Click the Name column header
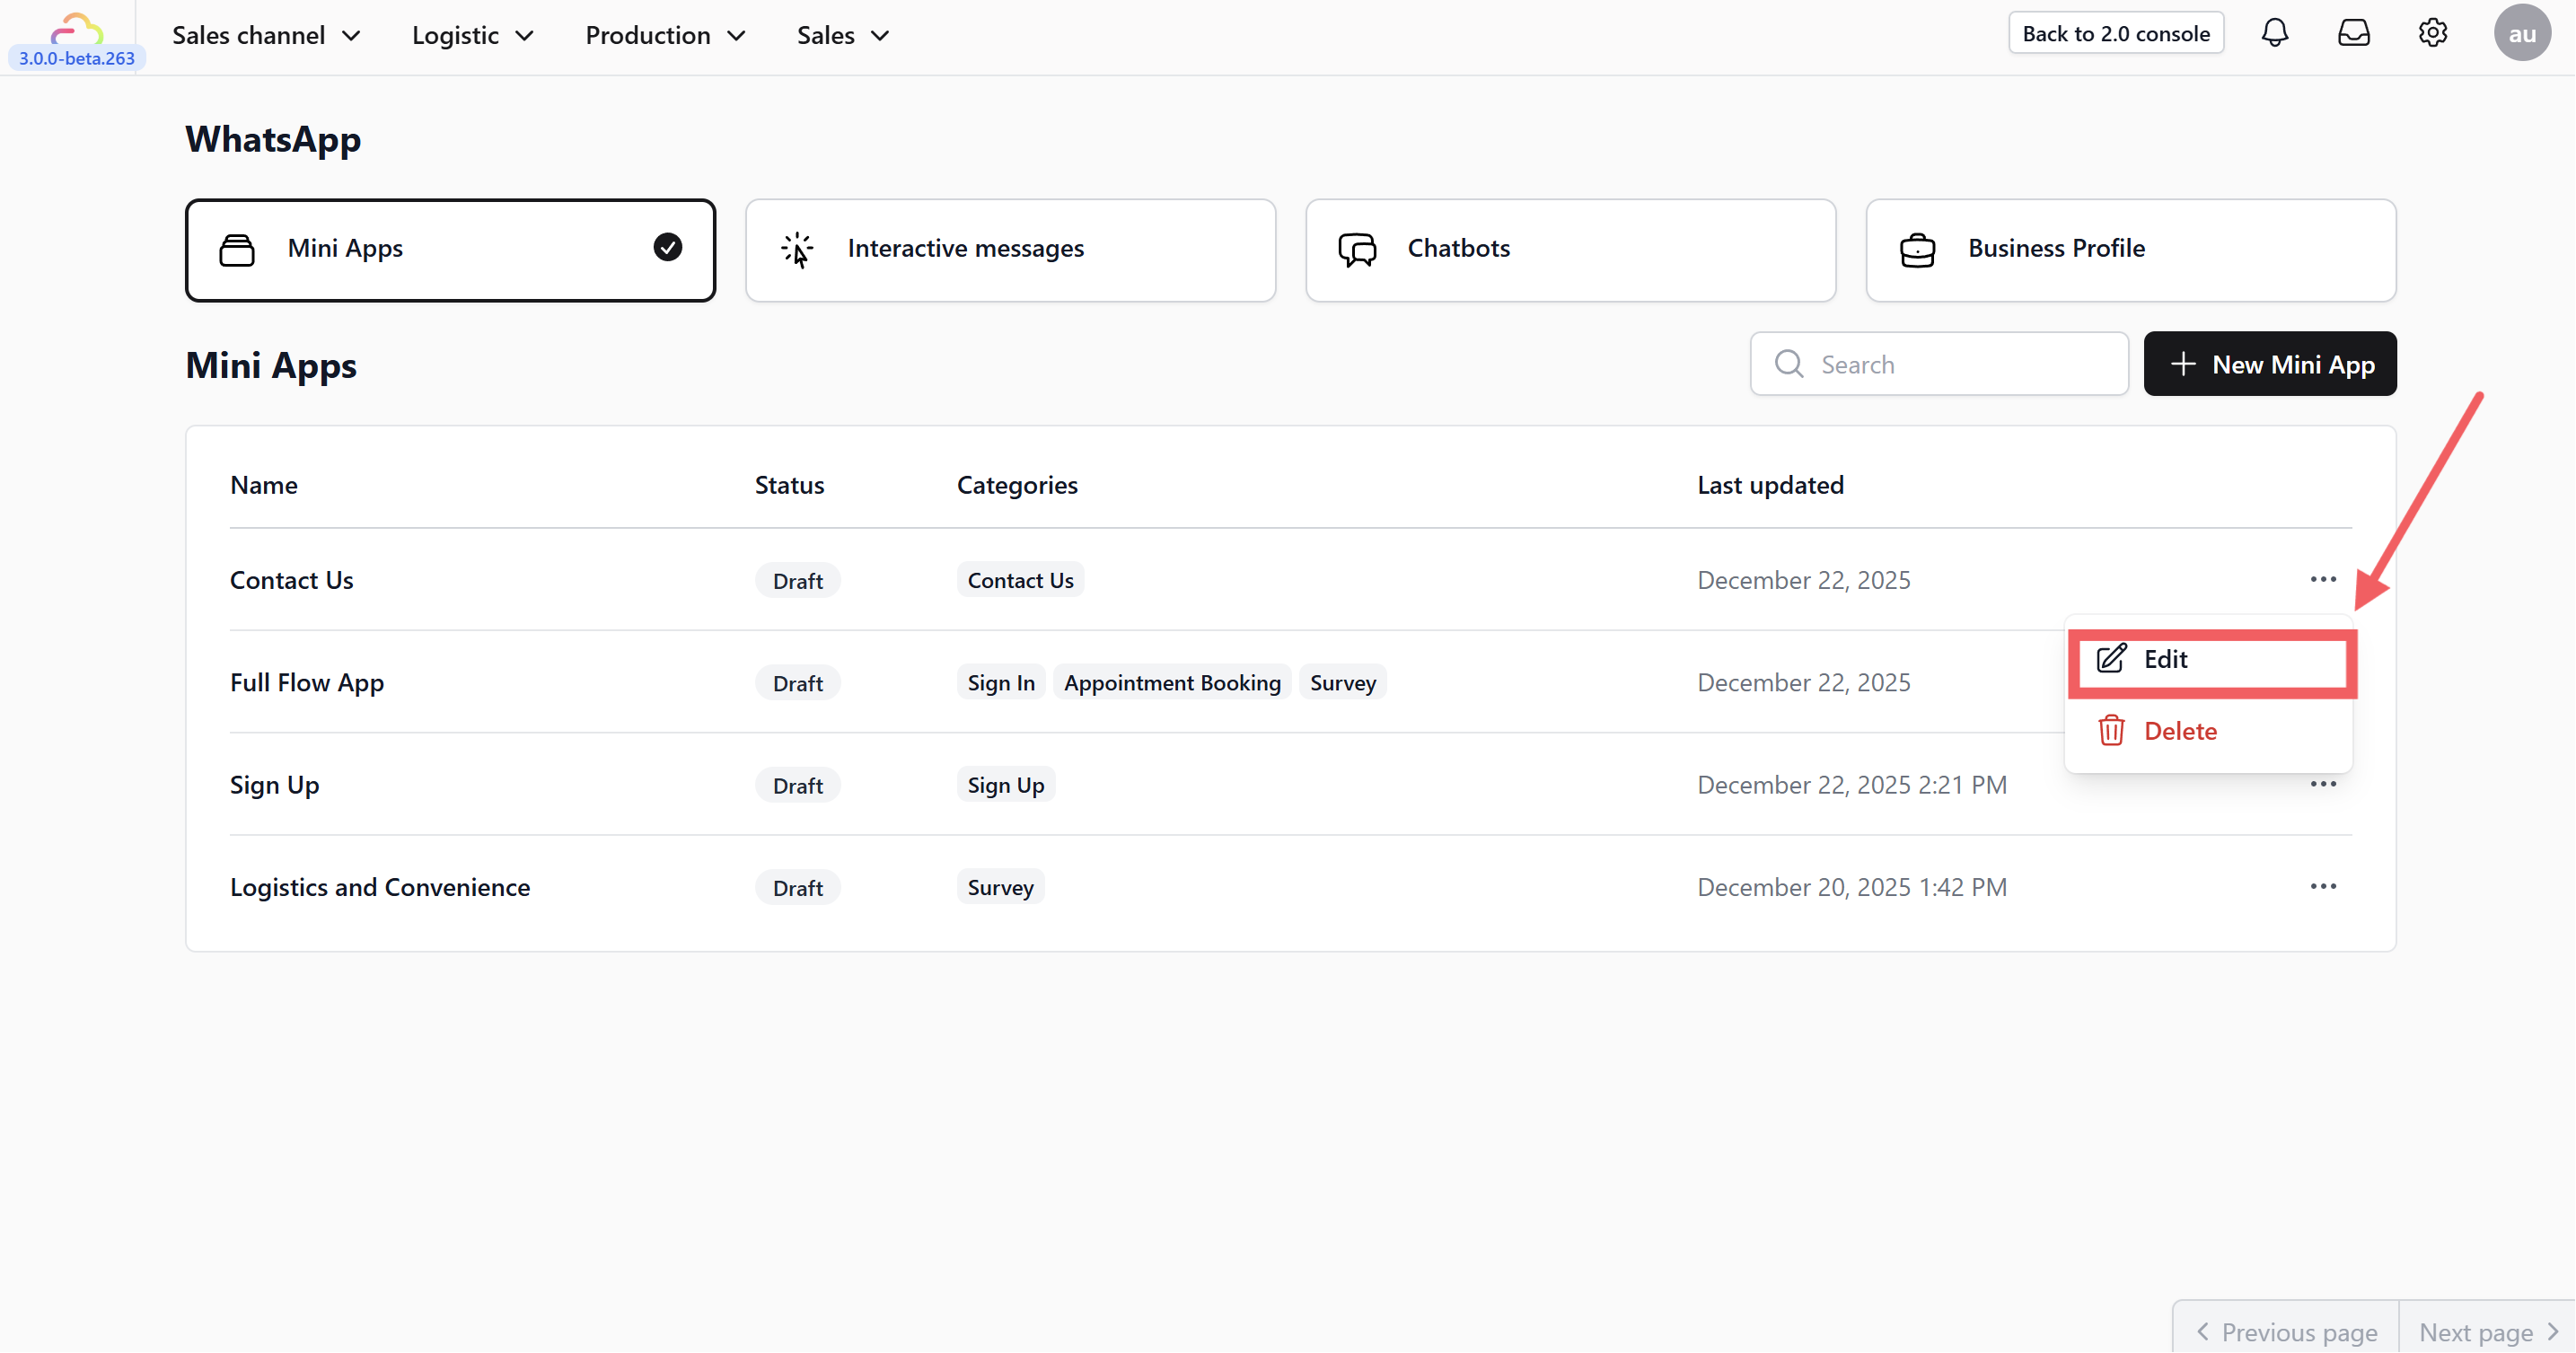This screenshot has height=1353, width=2576. (x=264, y=485)
